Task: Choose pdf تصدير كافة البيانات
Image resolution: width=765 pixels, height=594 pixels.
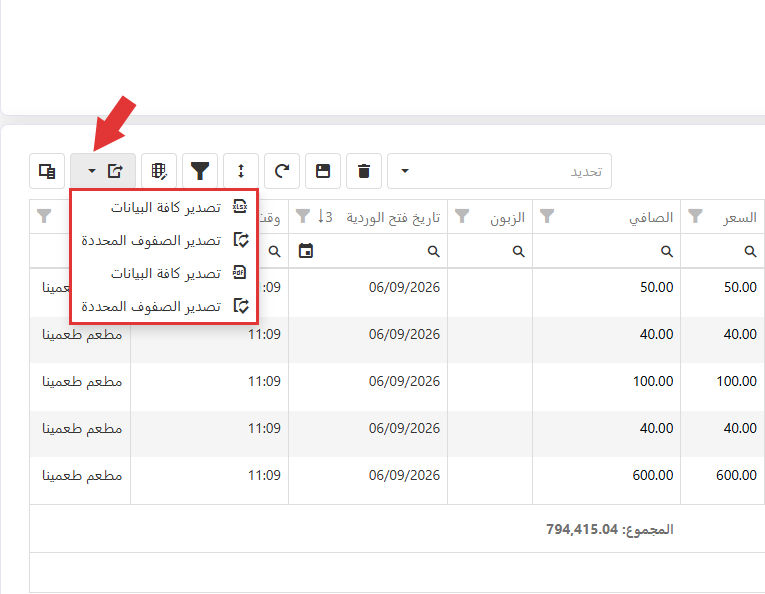Action: point(164,273)
